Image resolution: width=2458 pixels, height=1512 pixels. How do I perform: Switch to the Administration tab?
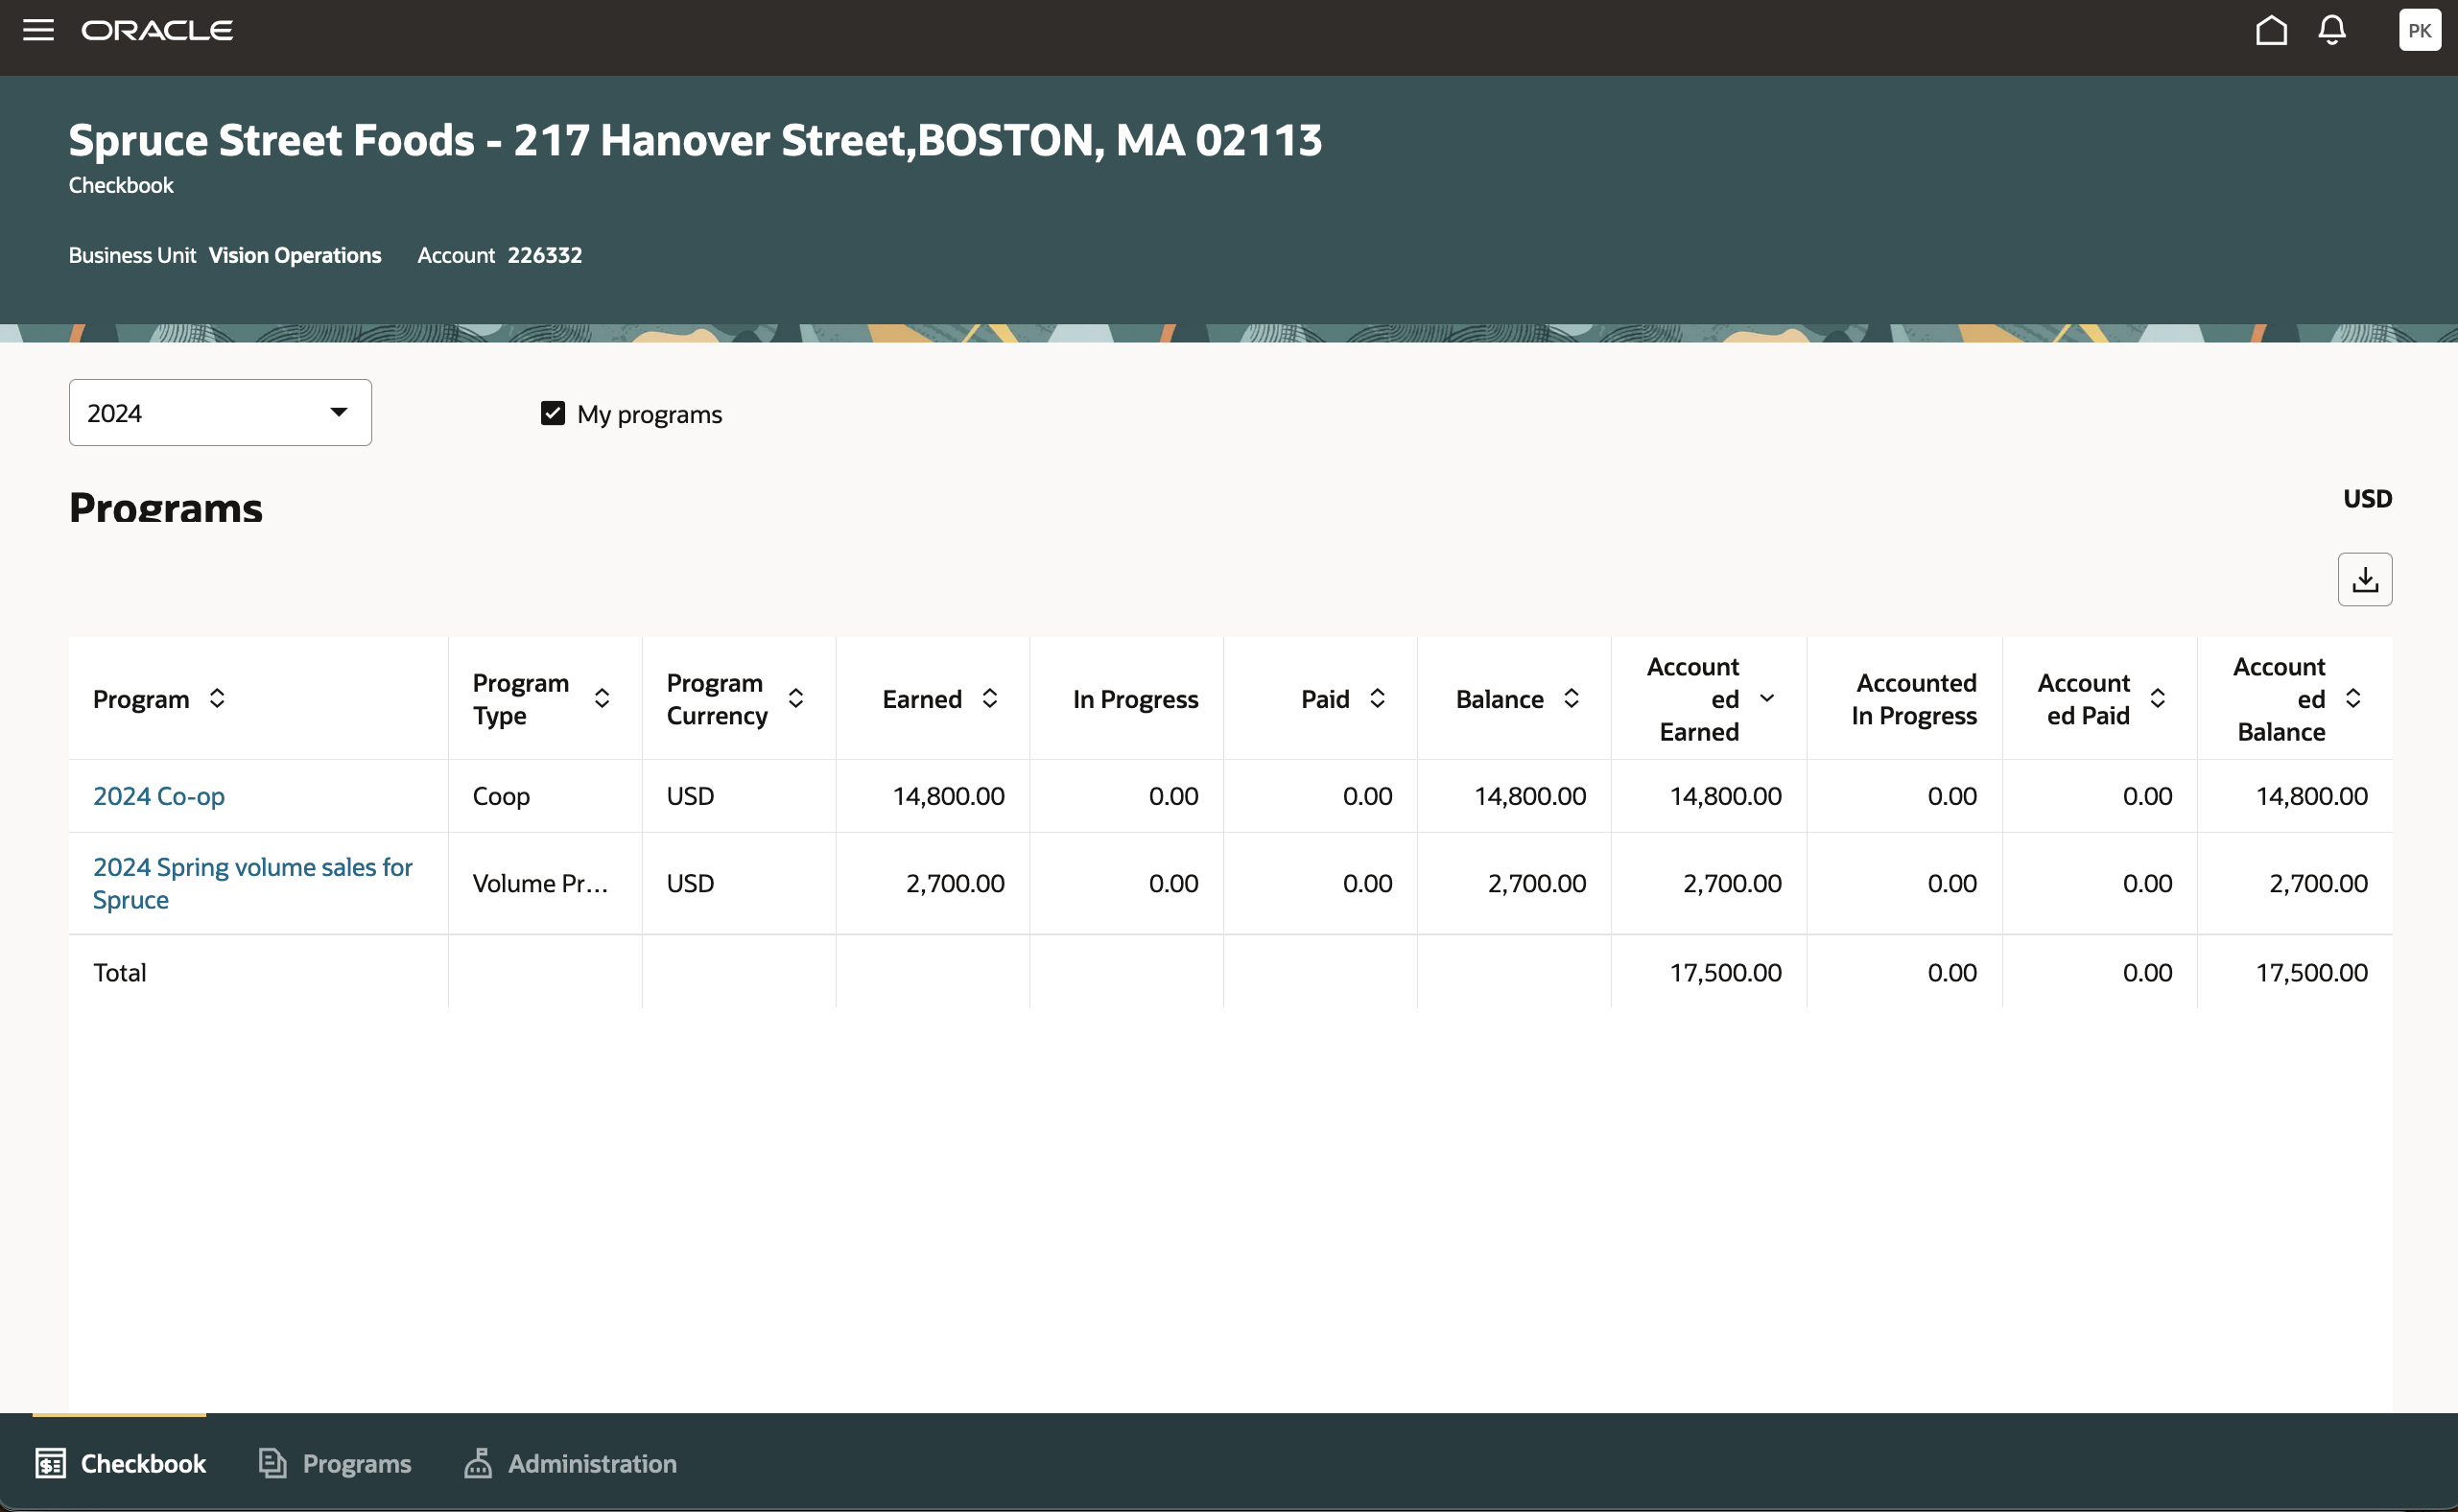pos(590,1463)
